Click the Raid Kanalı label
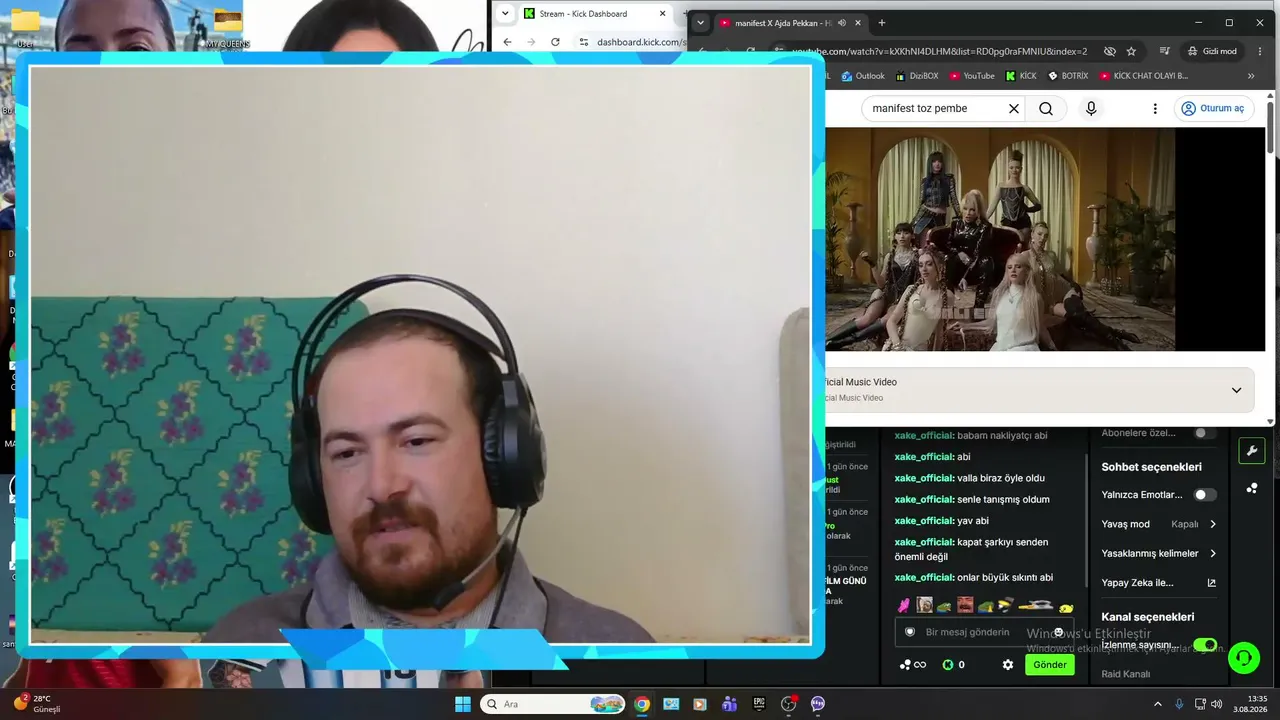 1126,674
